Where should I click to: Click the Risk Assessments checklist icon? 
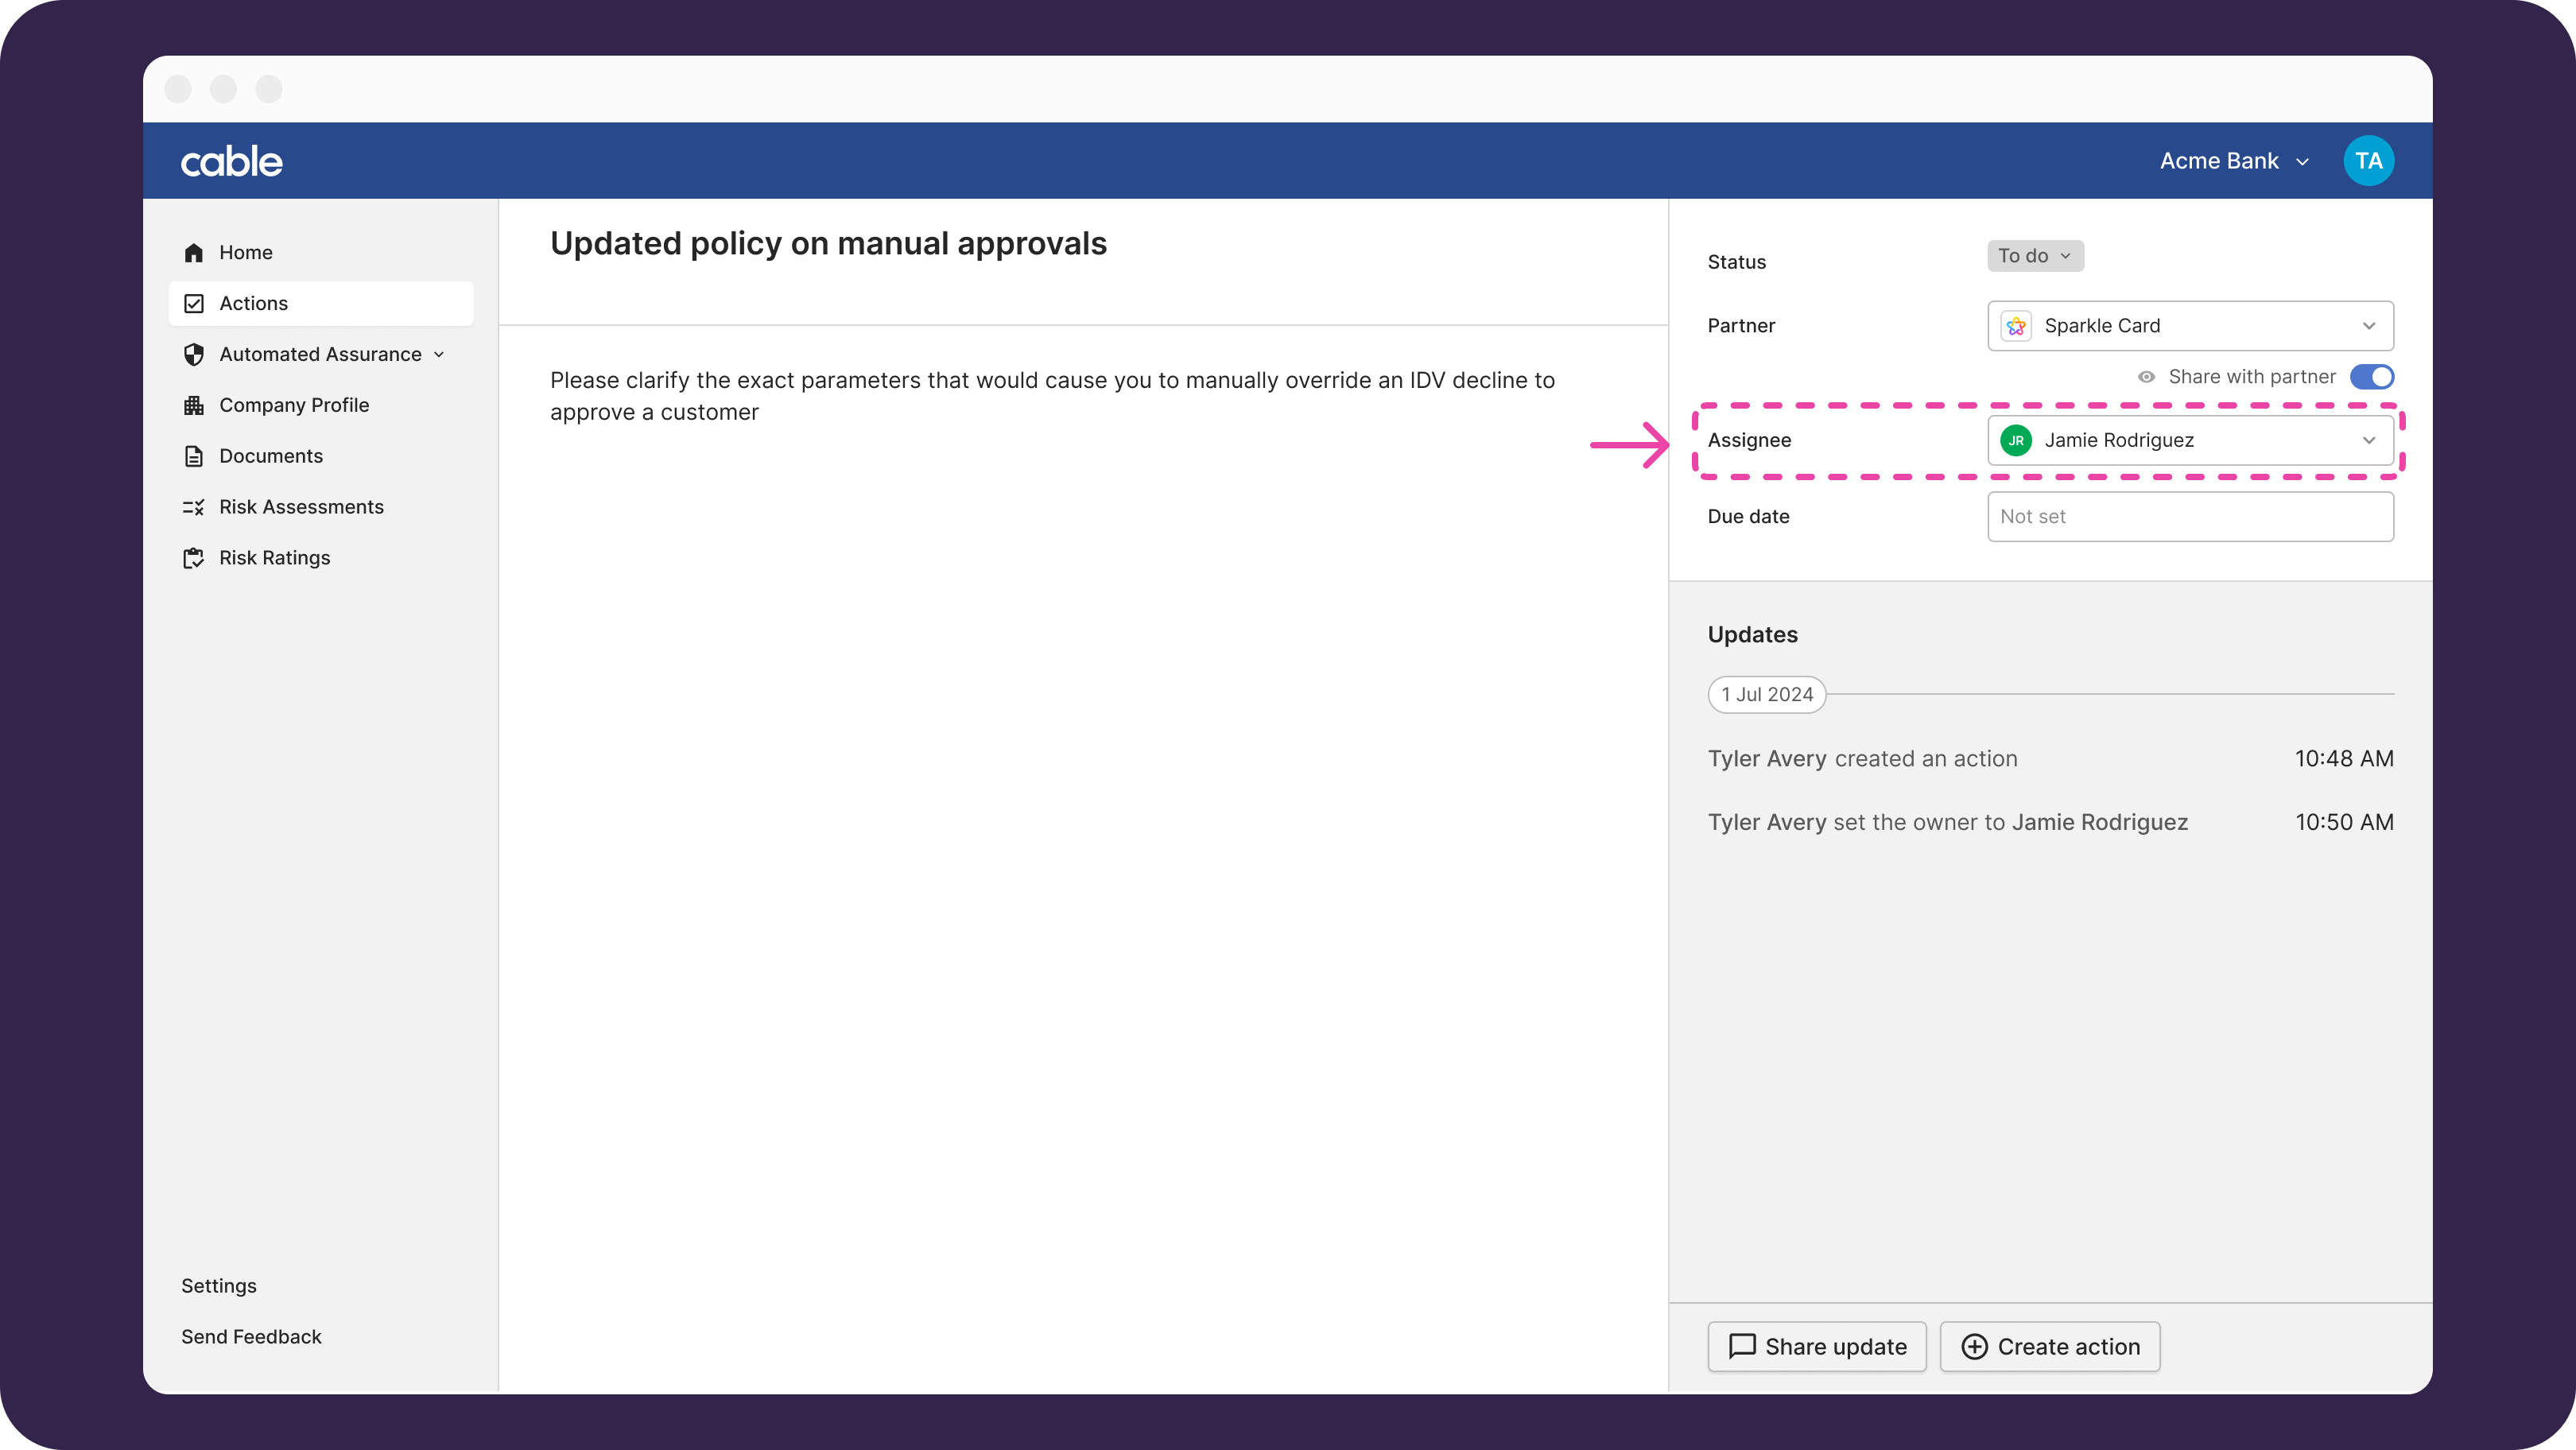tap(194, 507)
